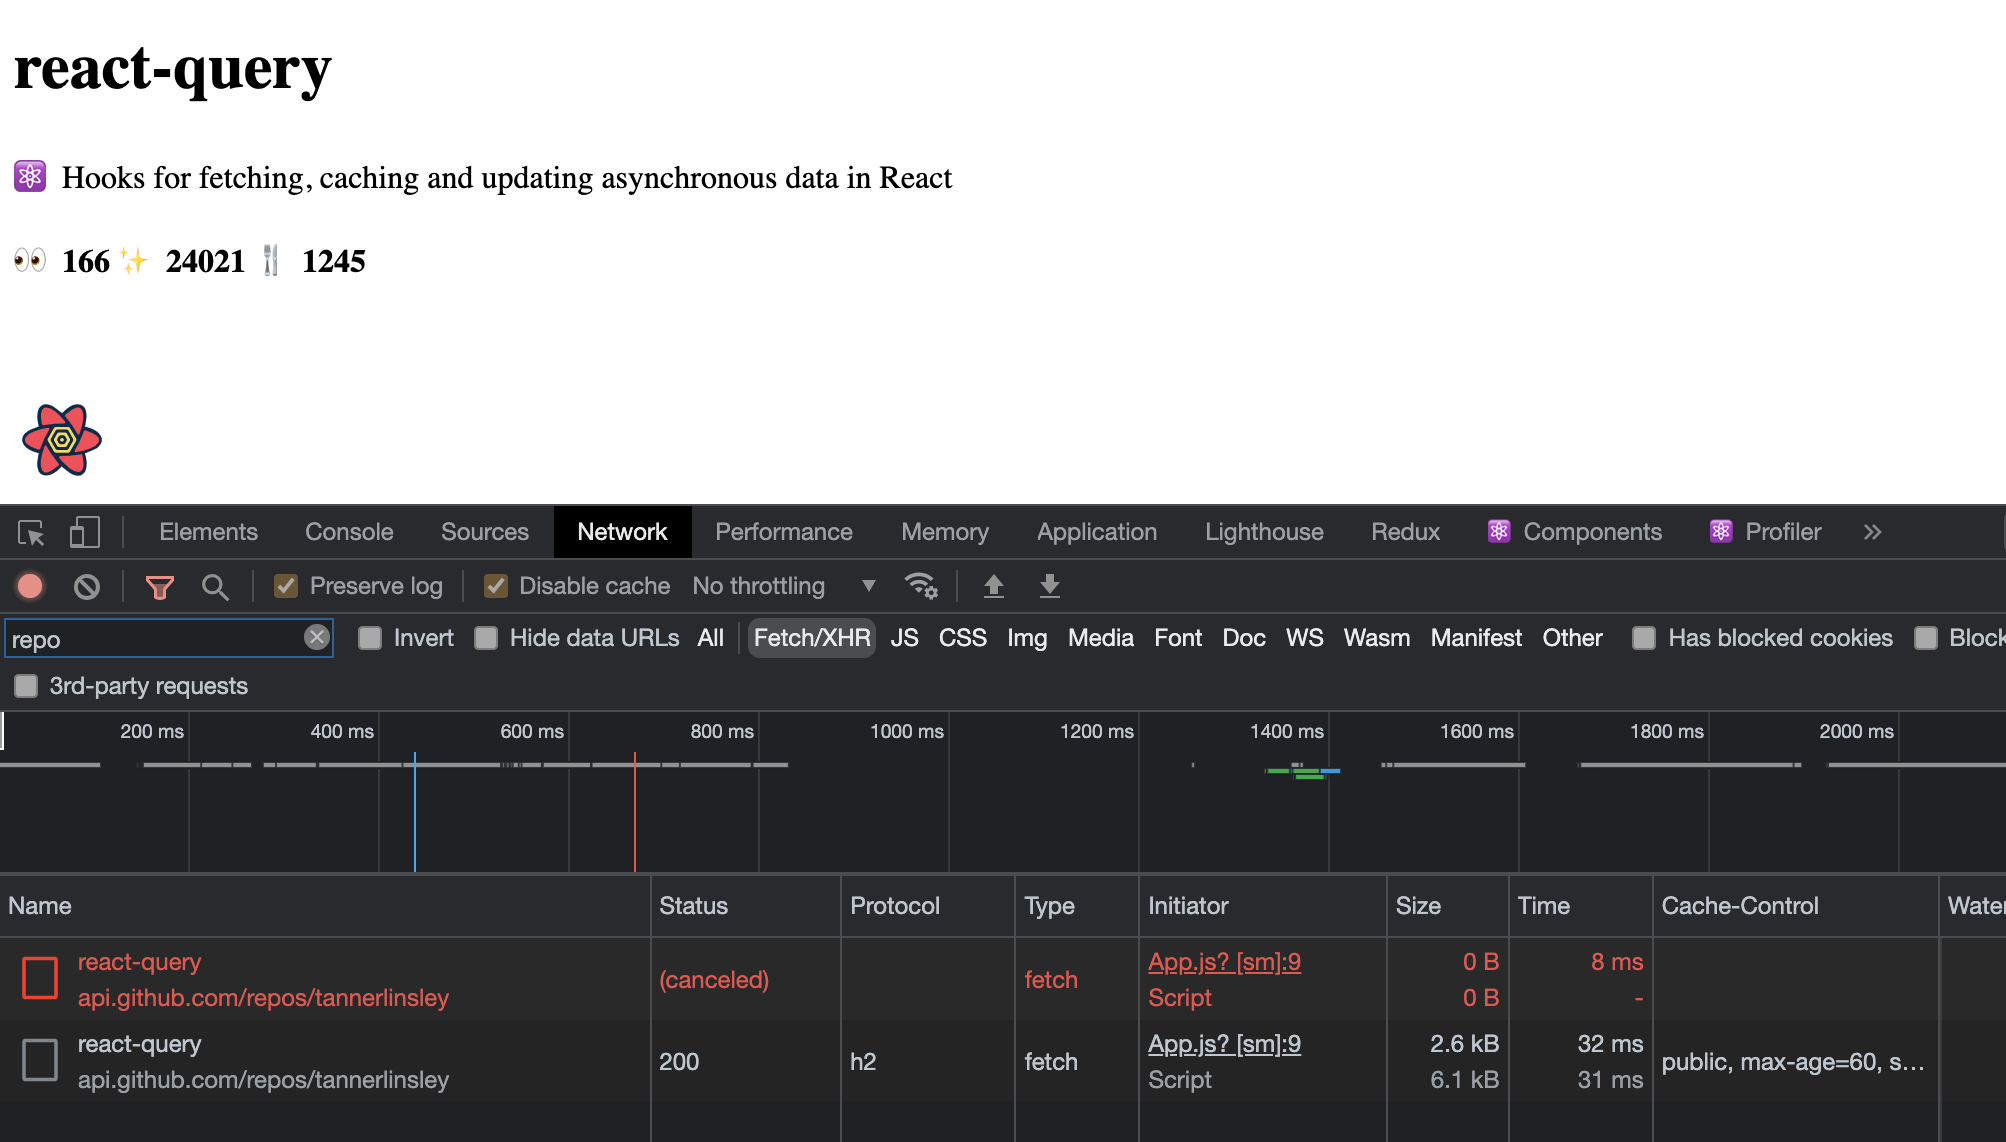Open the No throttling dropdown
Image resolution: width=2006 pixels, height=1142 pixels.
(x=784, y=586)
